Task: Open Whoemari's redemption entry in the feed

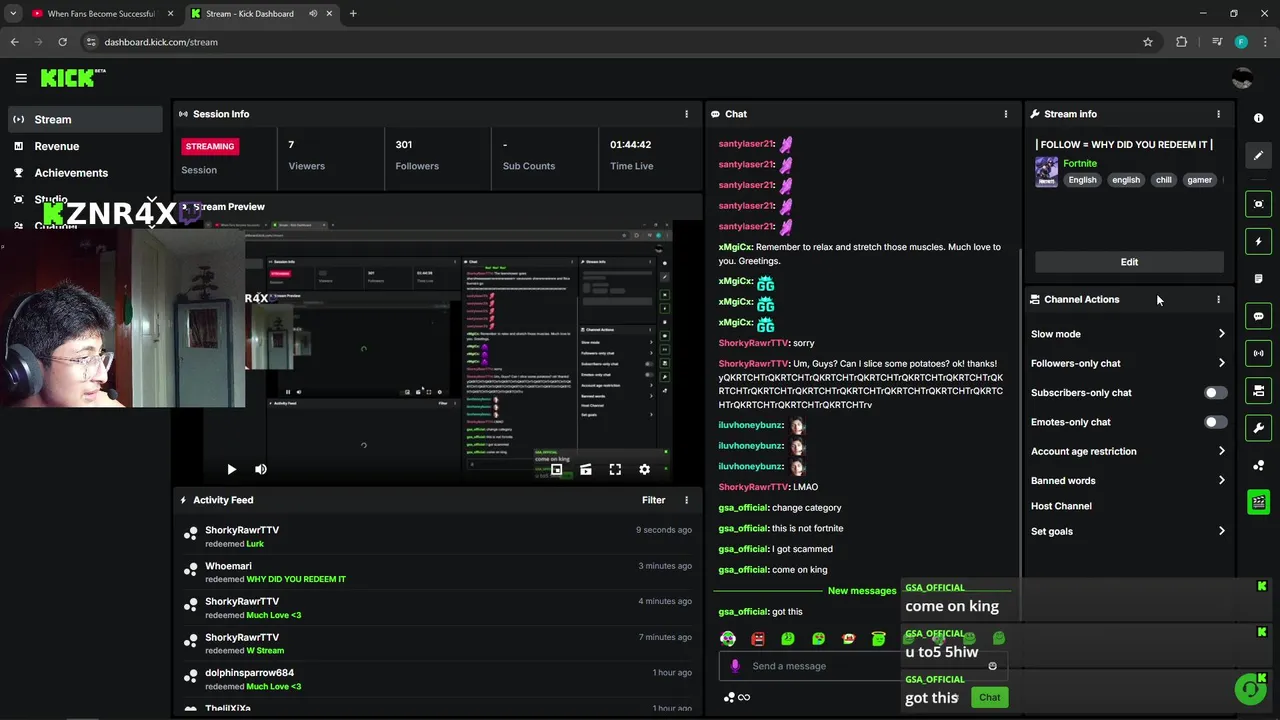Action: click(x=438, y=572)
